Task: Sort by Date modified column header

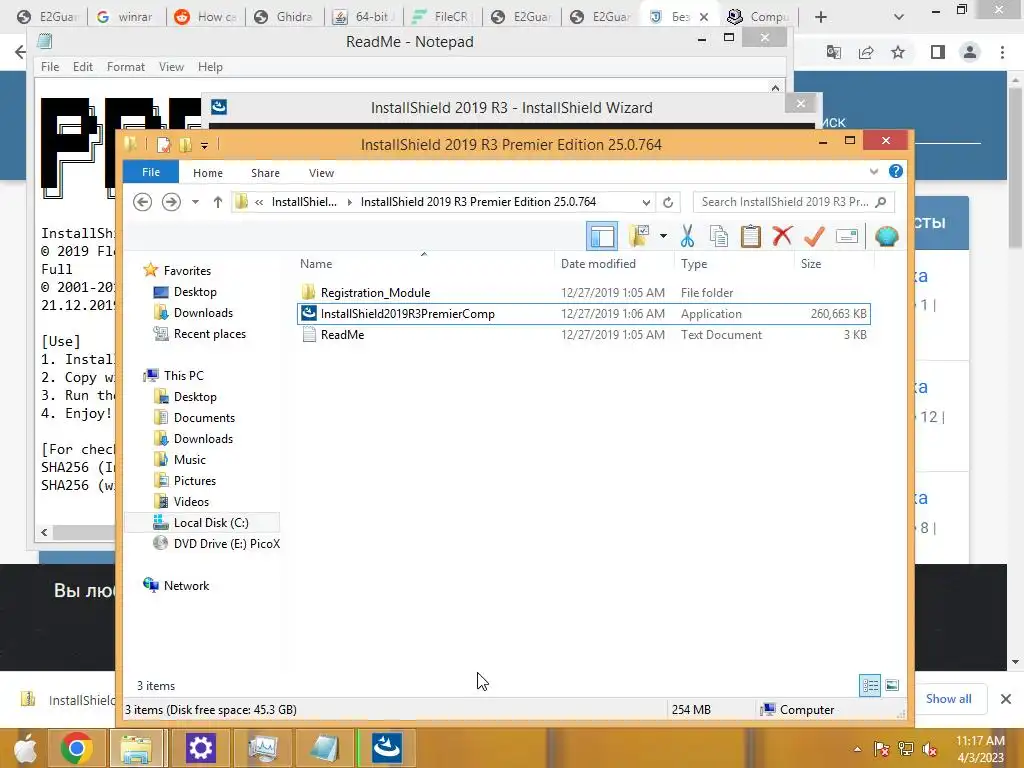Action: (598, 264)
